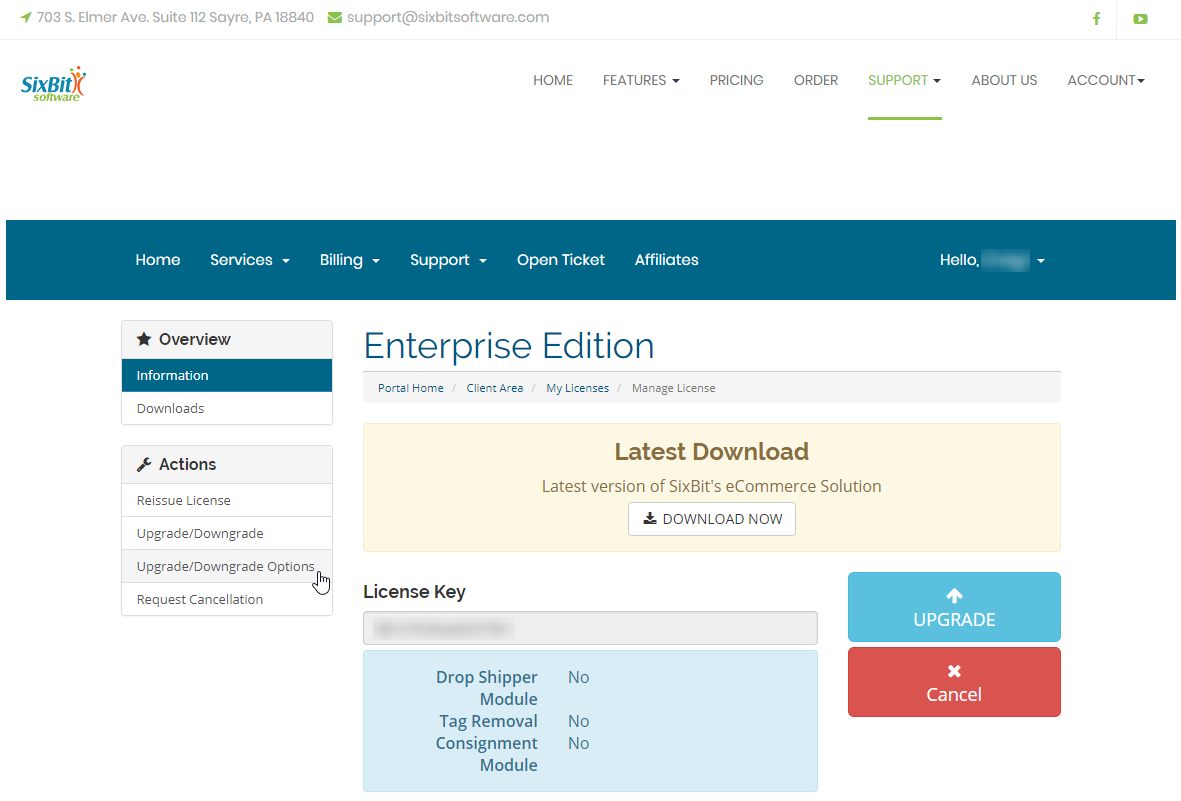Open the Account dropdown menu

pyautogui.click(x=1106, y=81)
